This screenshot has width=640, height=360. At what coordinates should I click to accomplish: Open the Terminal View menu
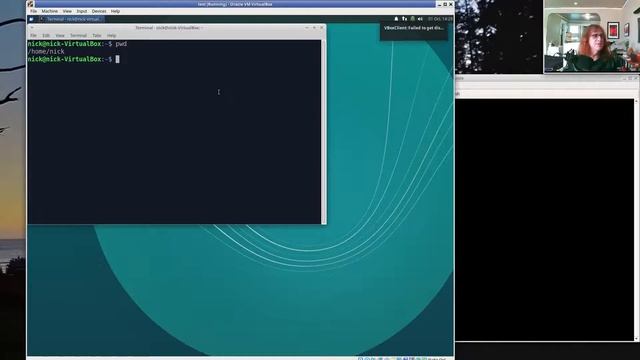pos(60,36)
